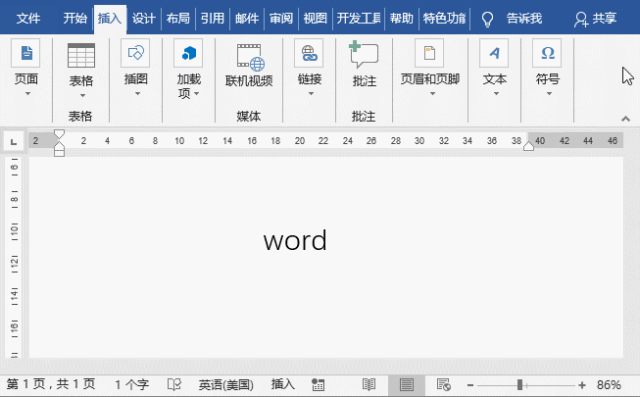Switch to web layout view
640x397 pixels.
pyautogui.click(x=443, y=384)
